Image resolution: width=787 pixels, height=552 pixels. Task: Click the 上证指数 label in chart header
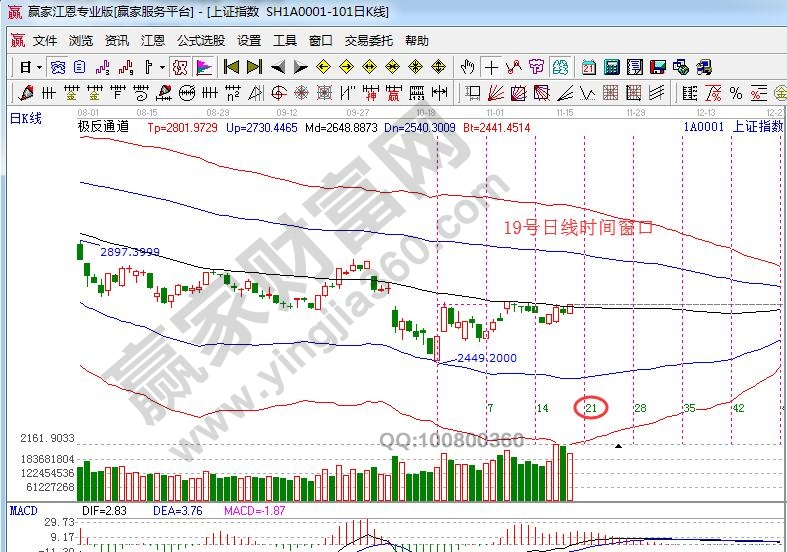point(757,127)
